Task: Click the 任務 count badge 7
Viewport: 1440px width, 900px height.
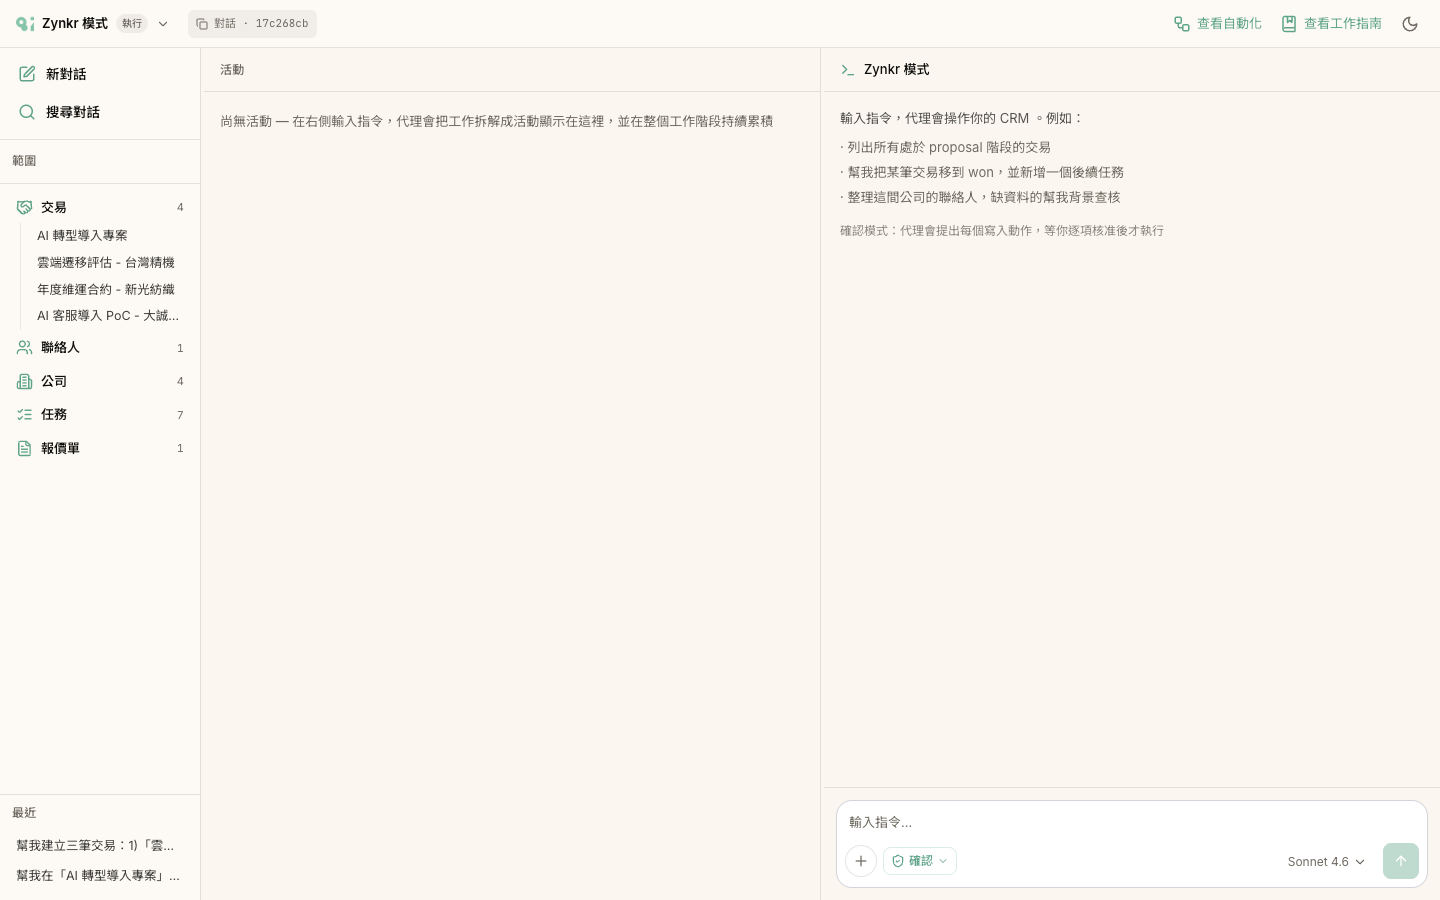Action: [180, 415]
